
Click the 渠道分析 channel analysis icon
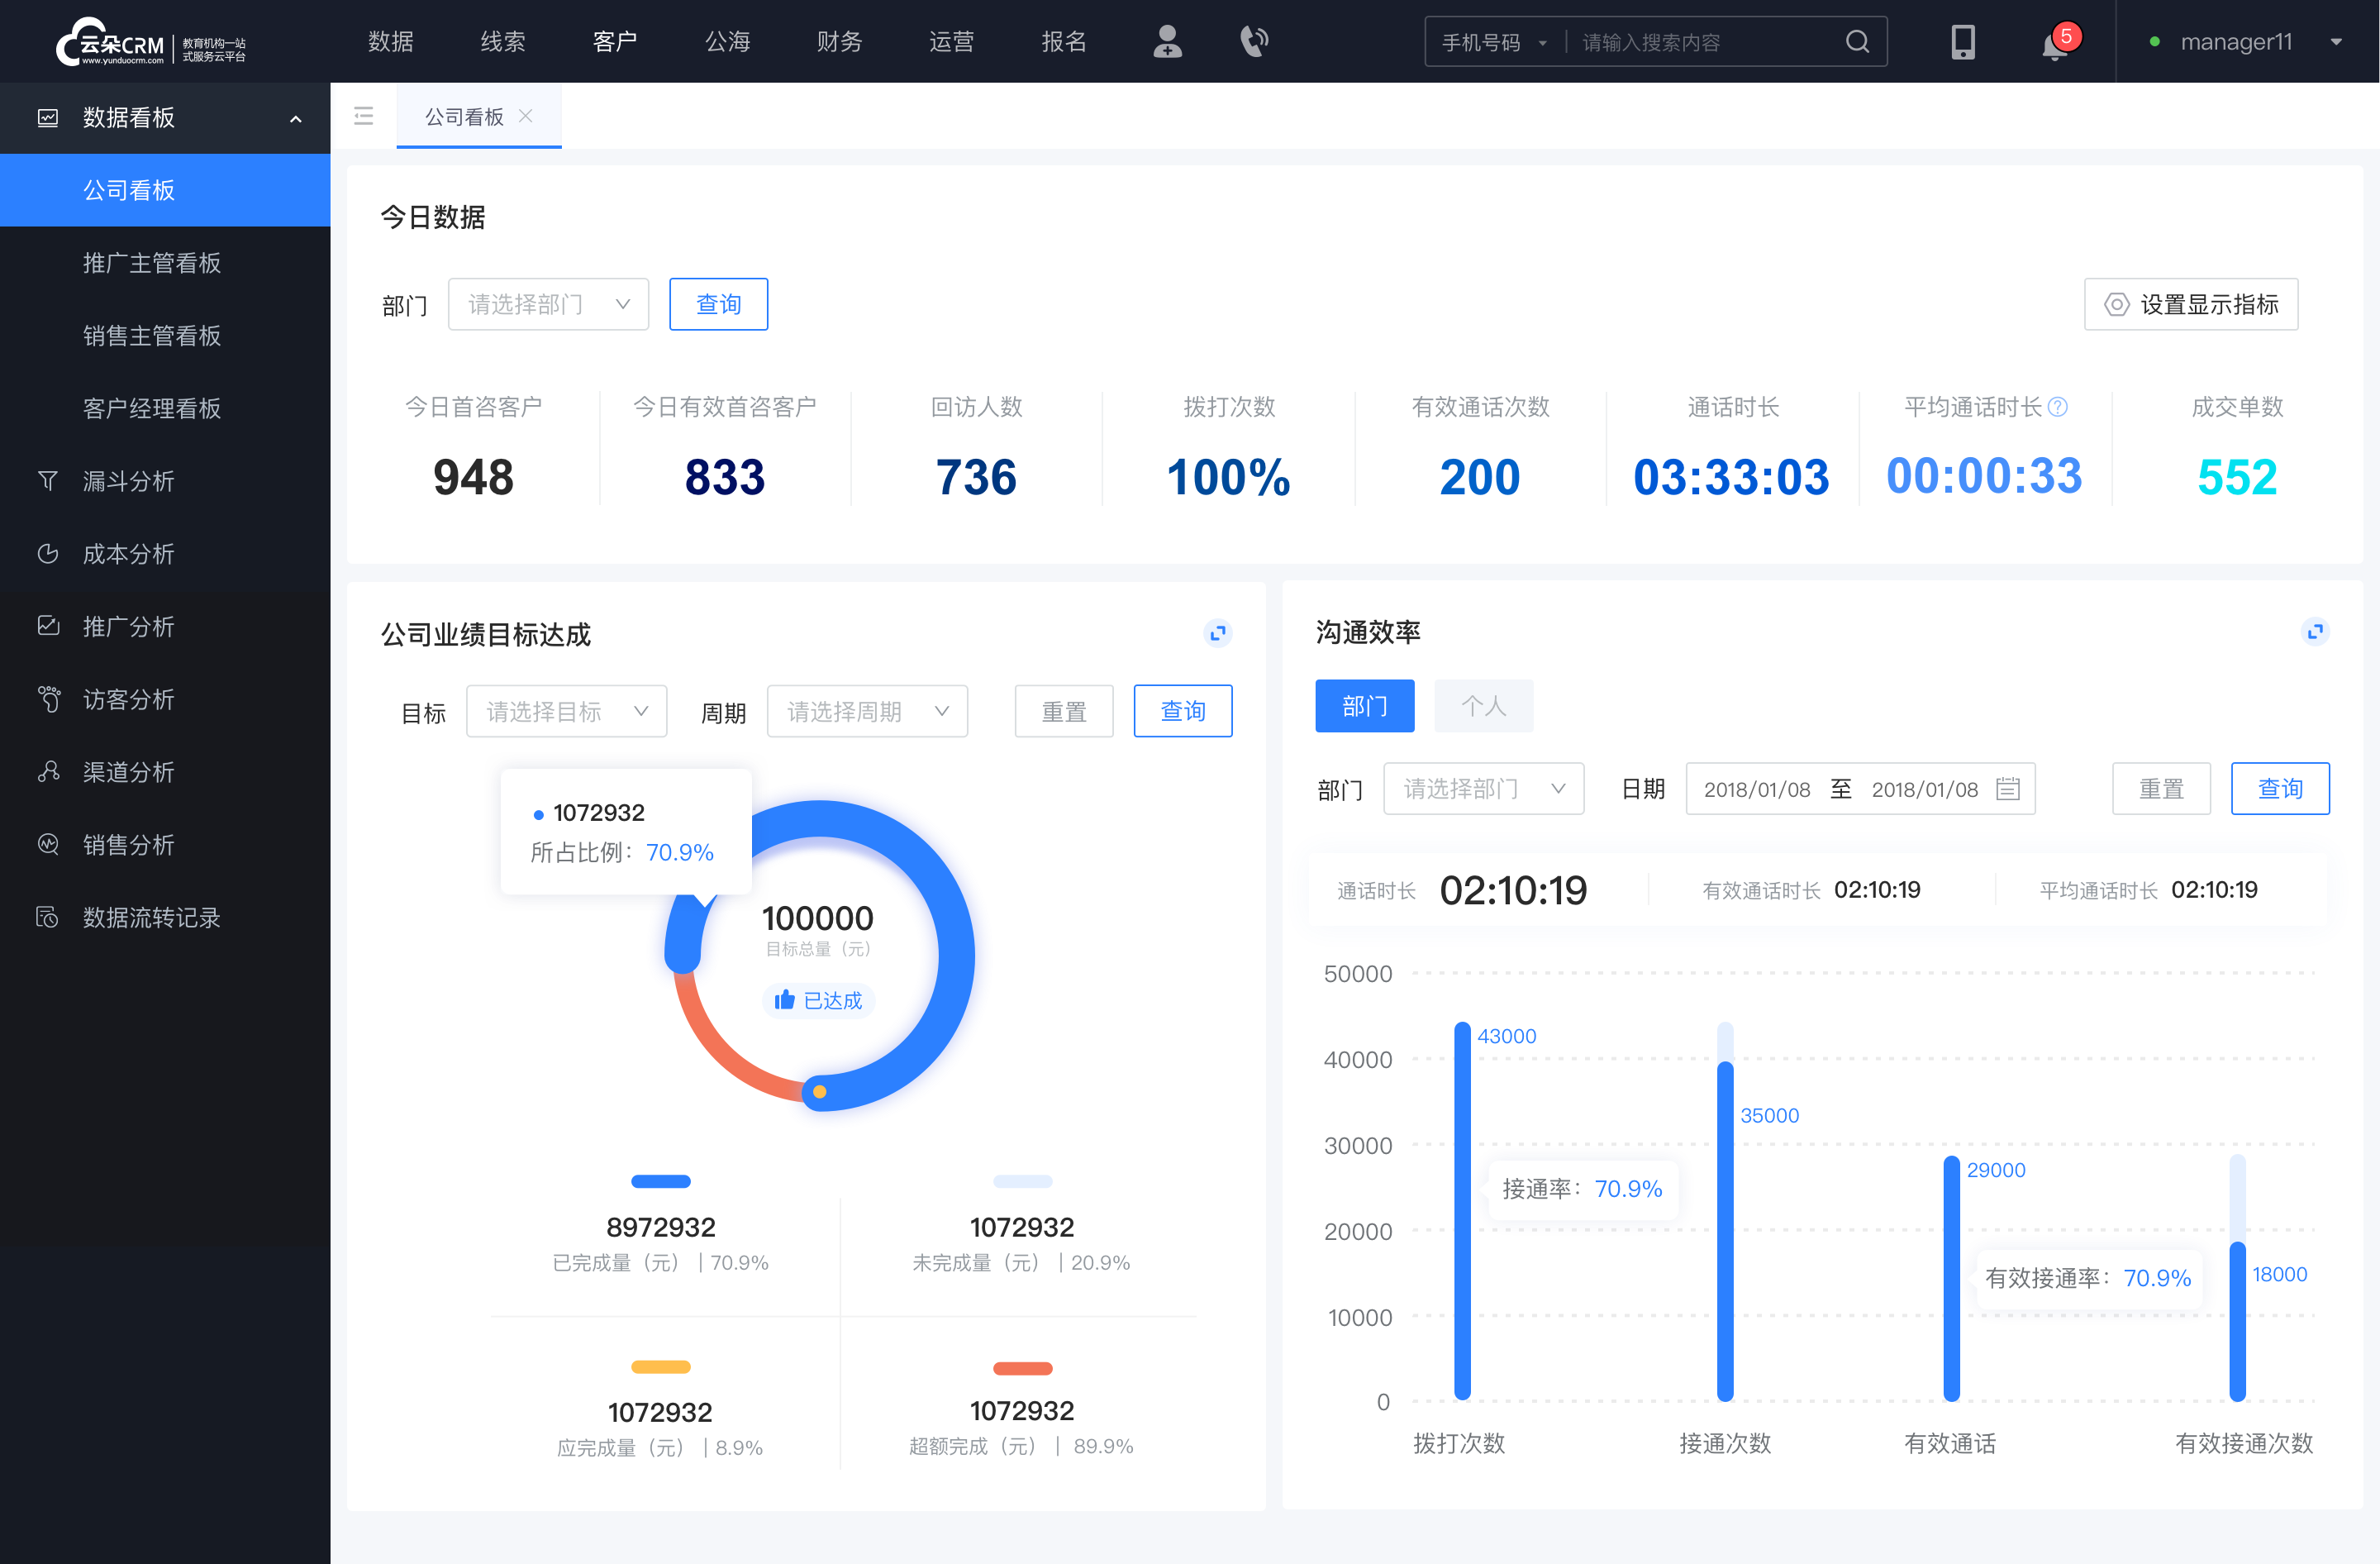click(45, 770)
